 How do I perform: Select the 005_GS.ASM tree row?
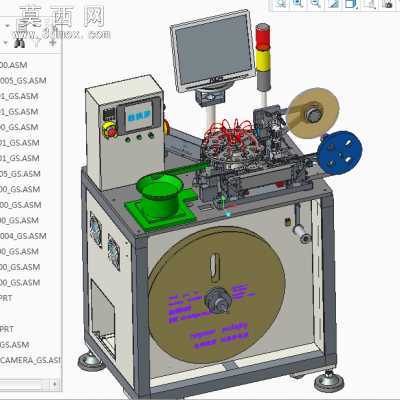click(x=23, y=81)
